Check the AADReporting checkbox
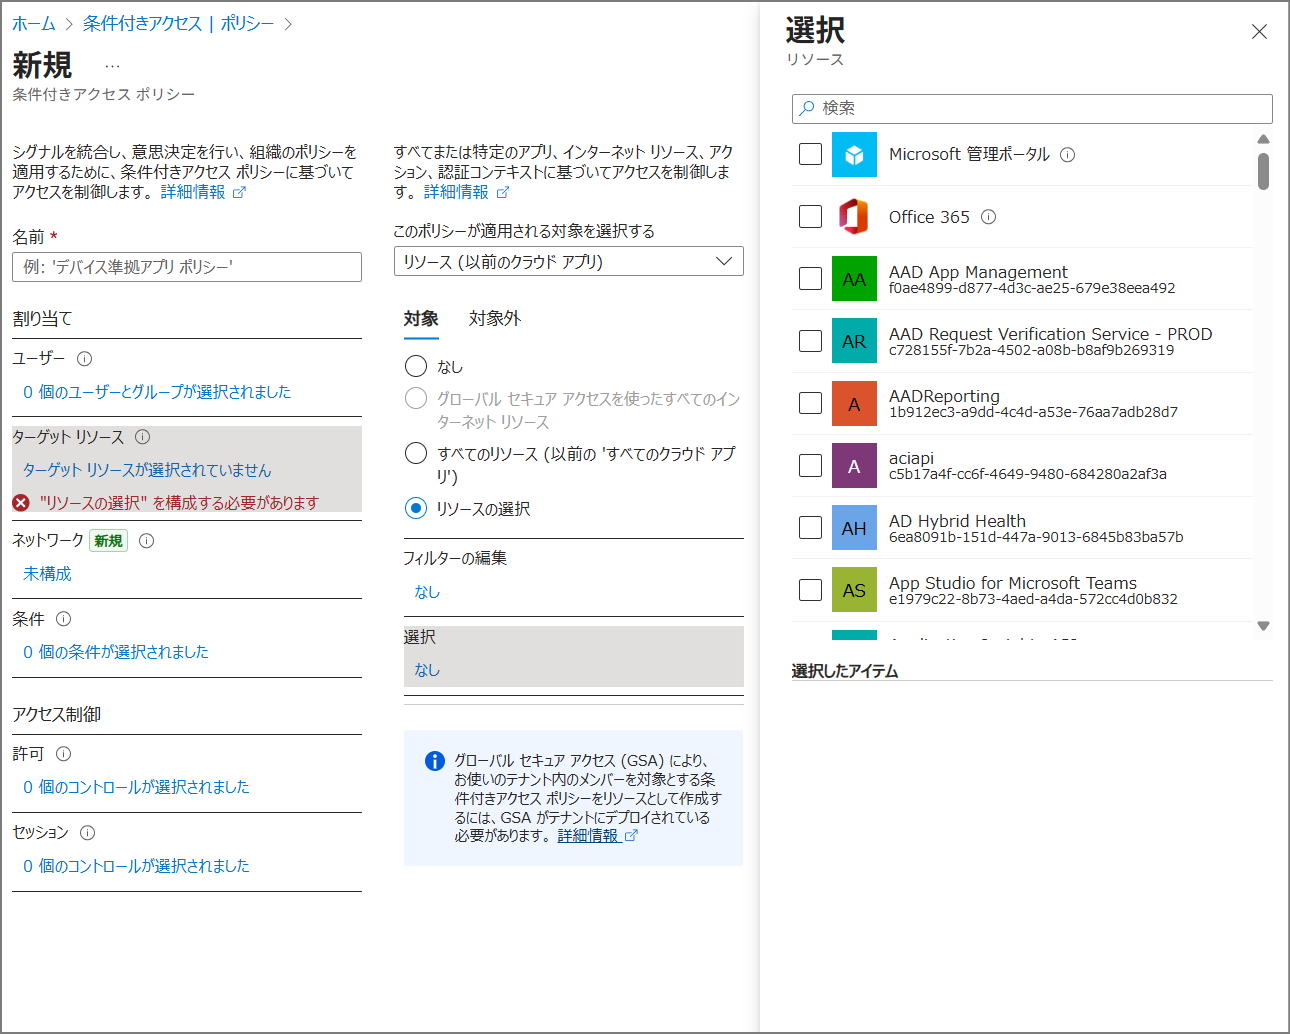 coord(811,403)
